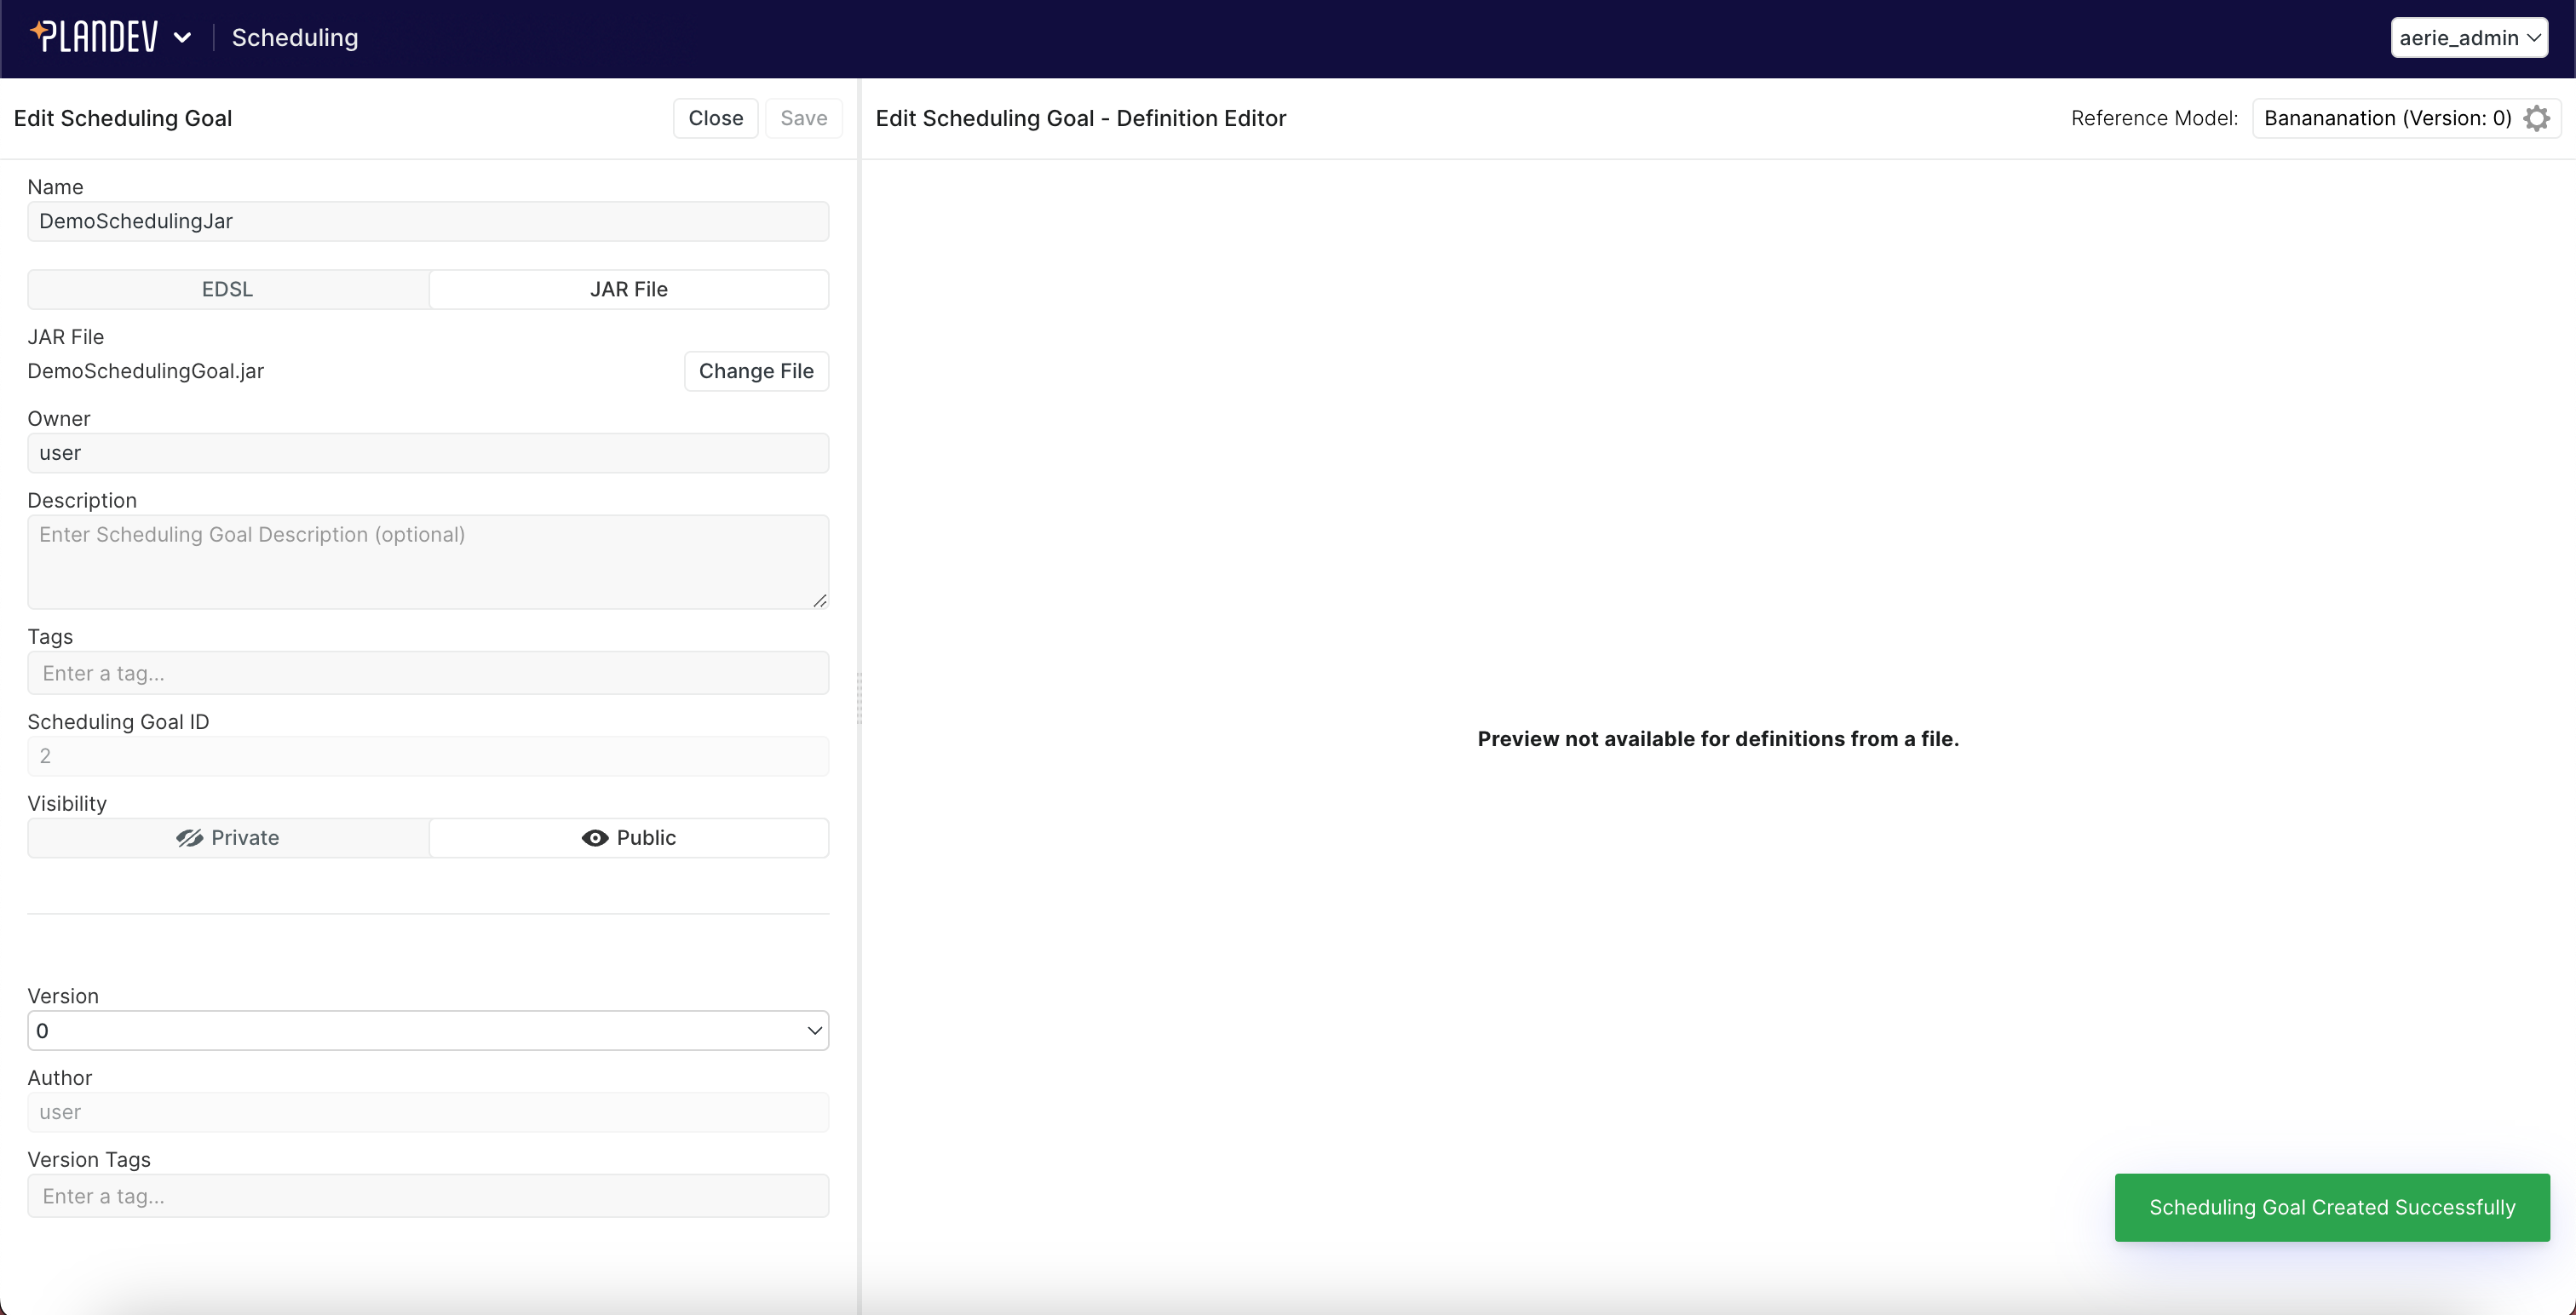The image size is (2576, 1315).
Task: Click the eye icon for Public
Action: (594, 838)
